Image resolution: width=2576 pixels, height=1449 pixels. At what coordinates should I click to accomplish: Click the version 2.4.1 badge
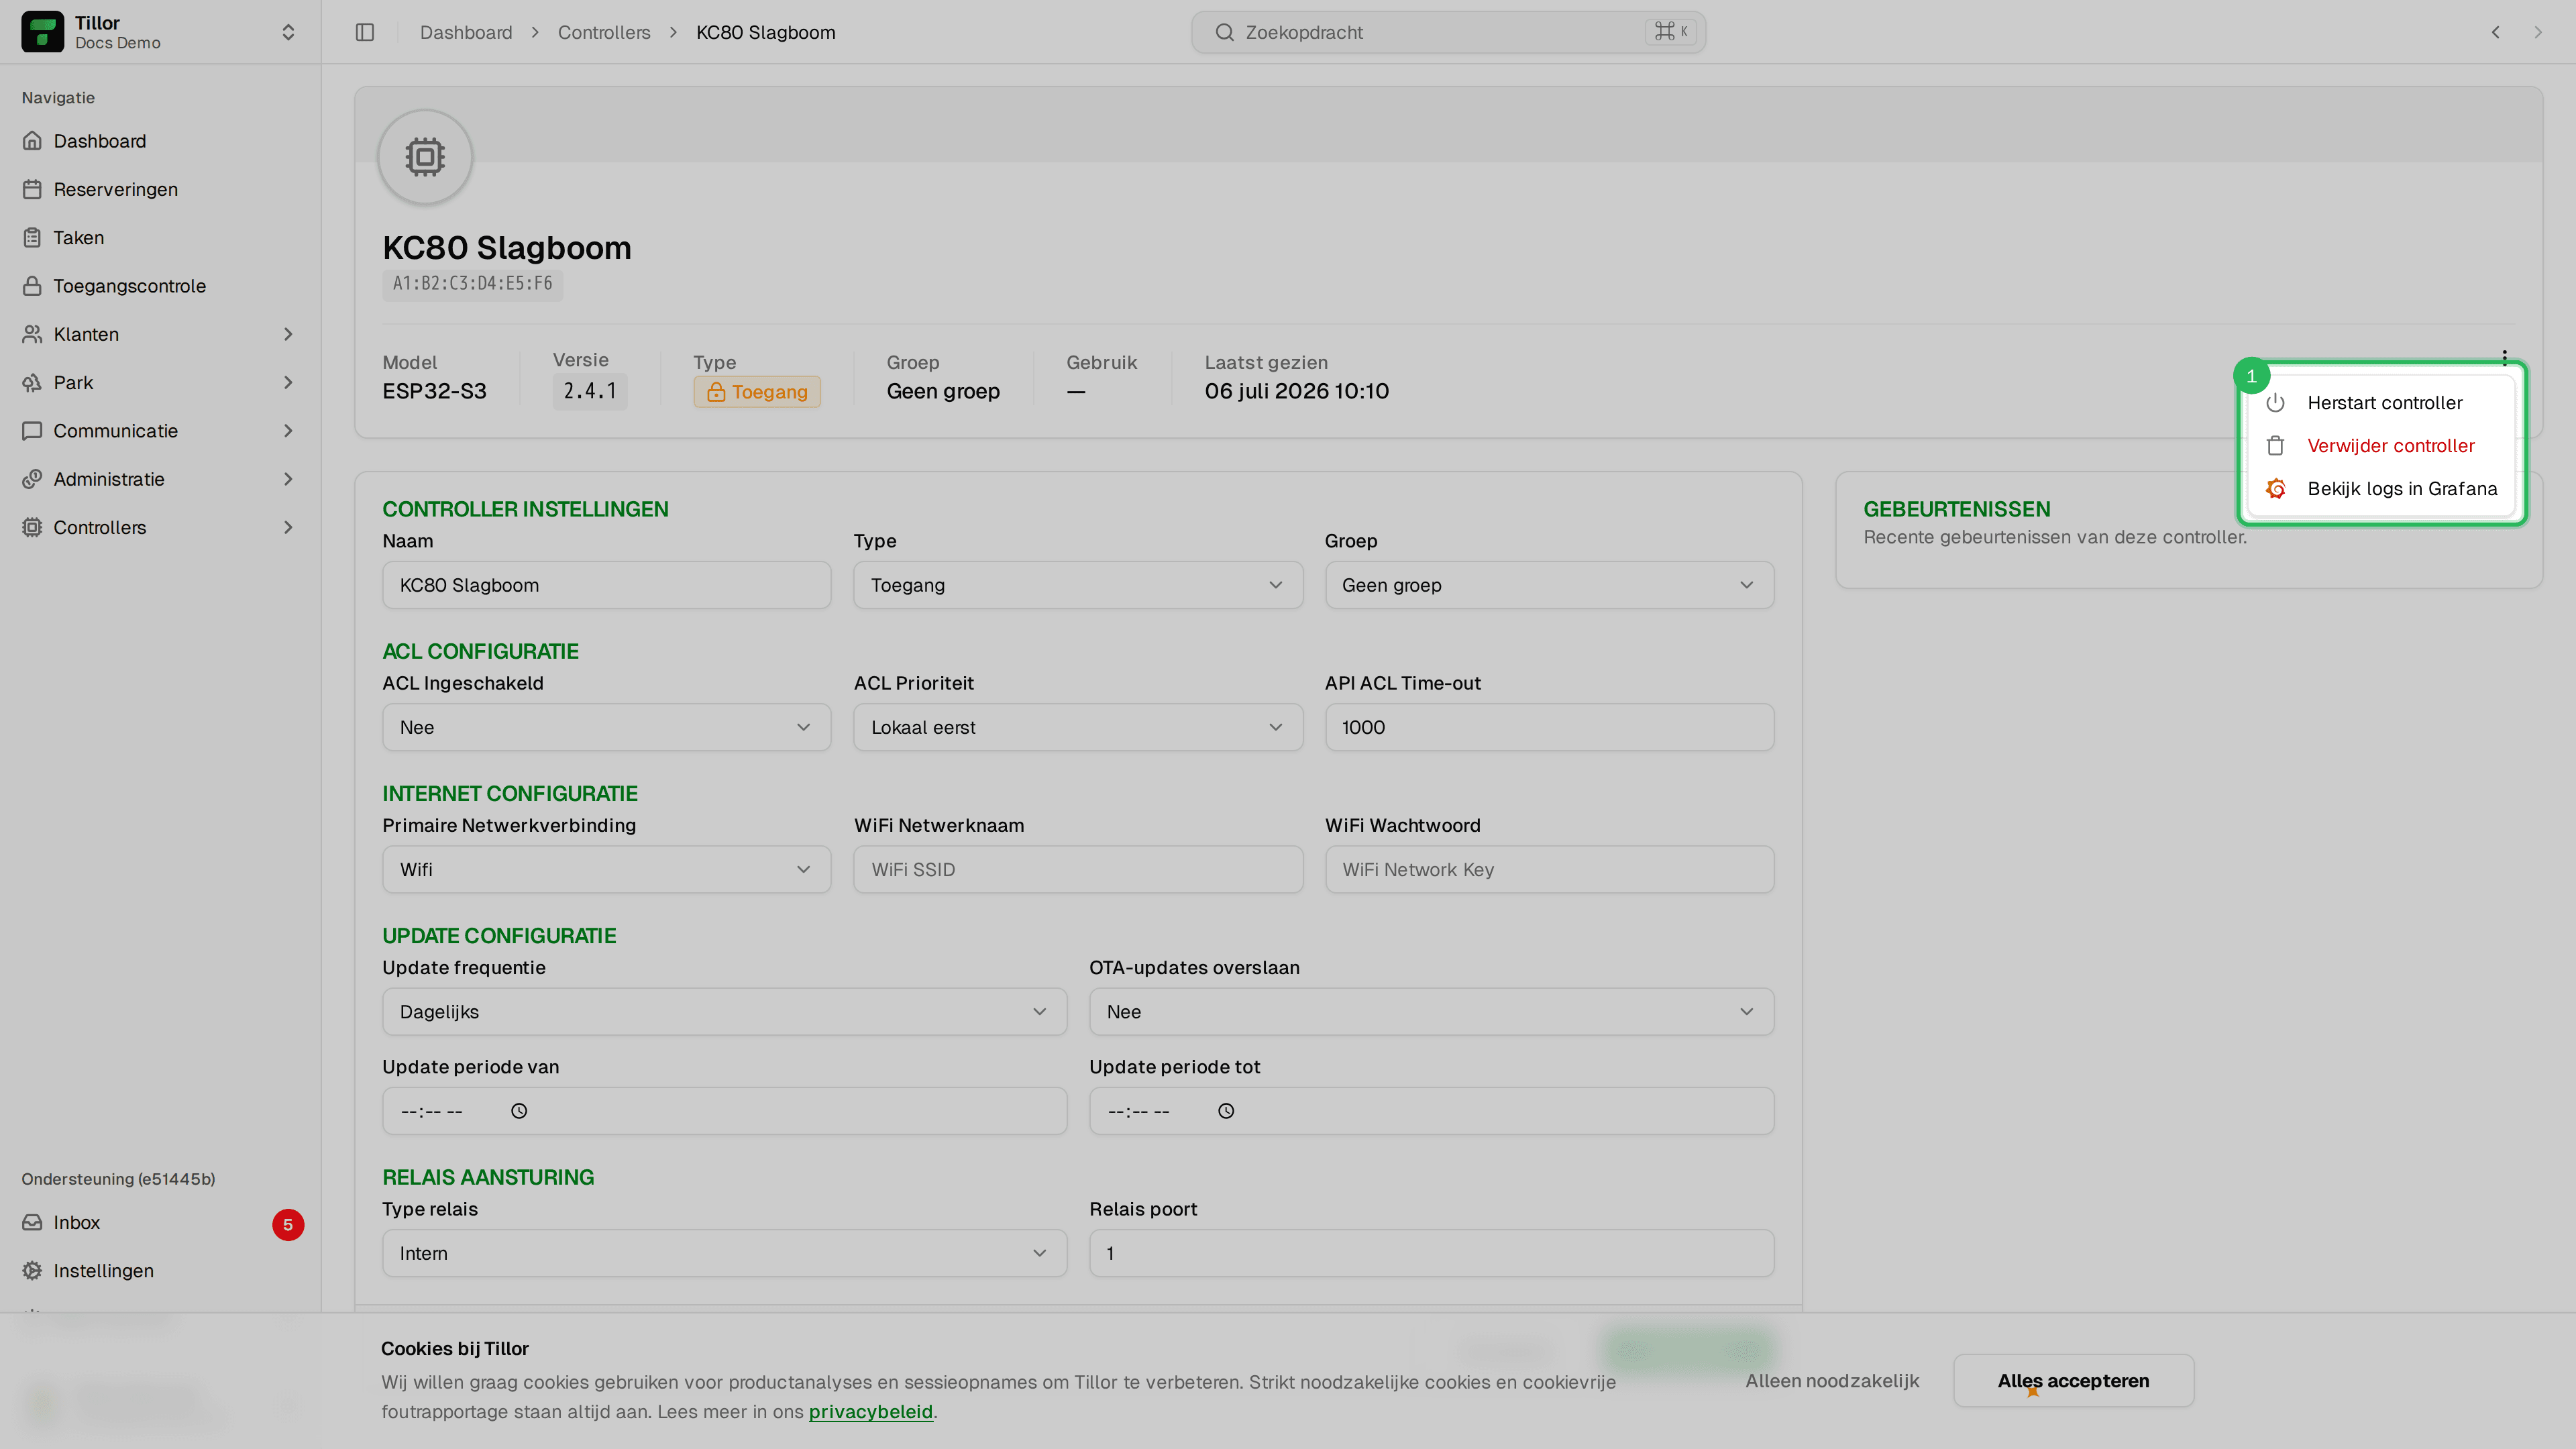590,391
